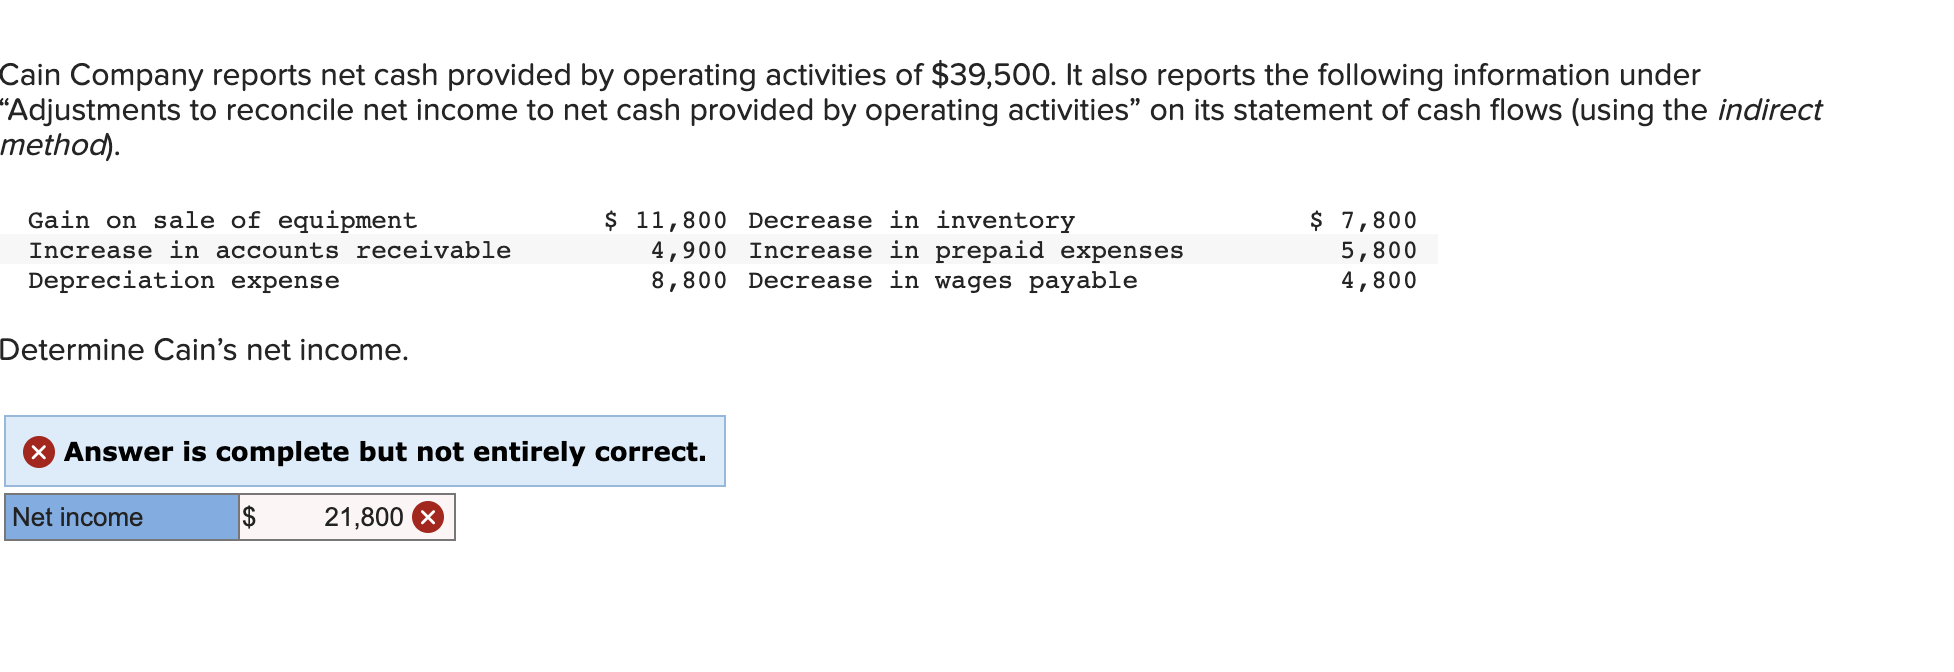Select the Increase in accounts receivable label
Image resolution: width=1954 pixels, height=672 pixels.
coord(270,250)
